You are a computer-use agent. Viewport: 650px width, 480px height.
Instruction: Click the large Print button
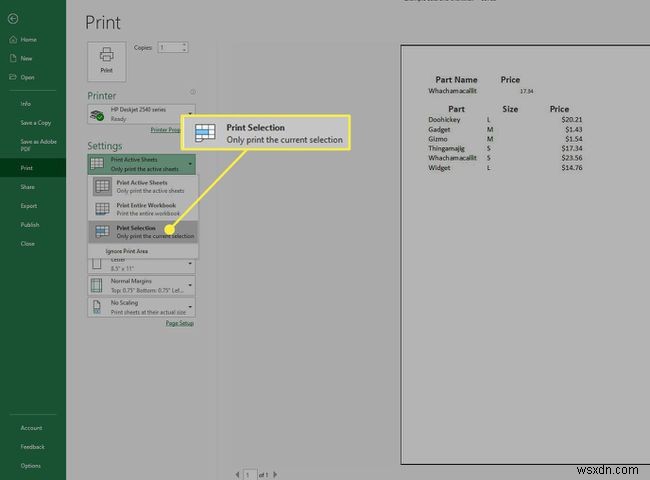coord(107,61)
